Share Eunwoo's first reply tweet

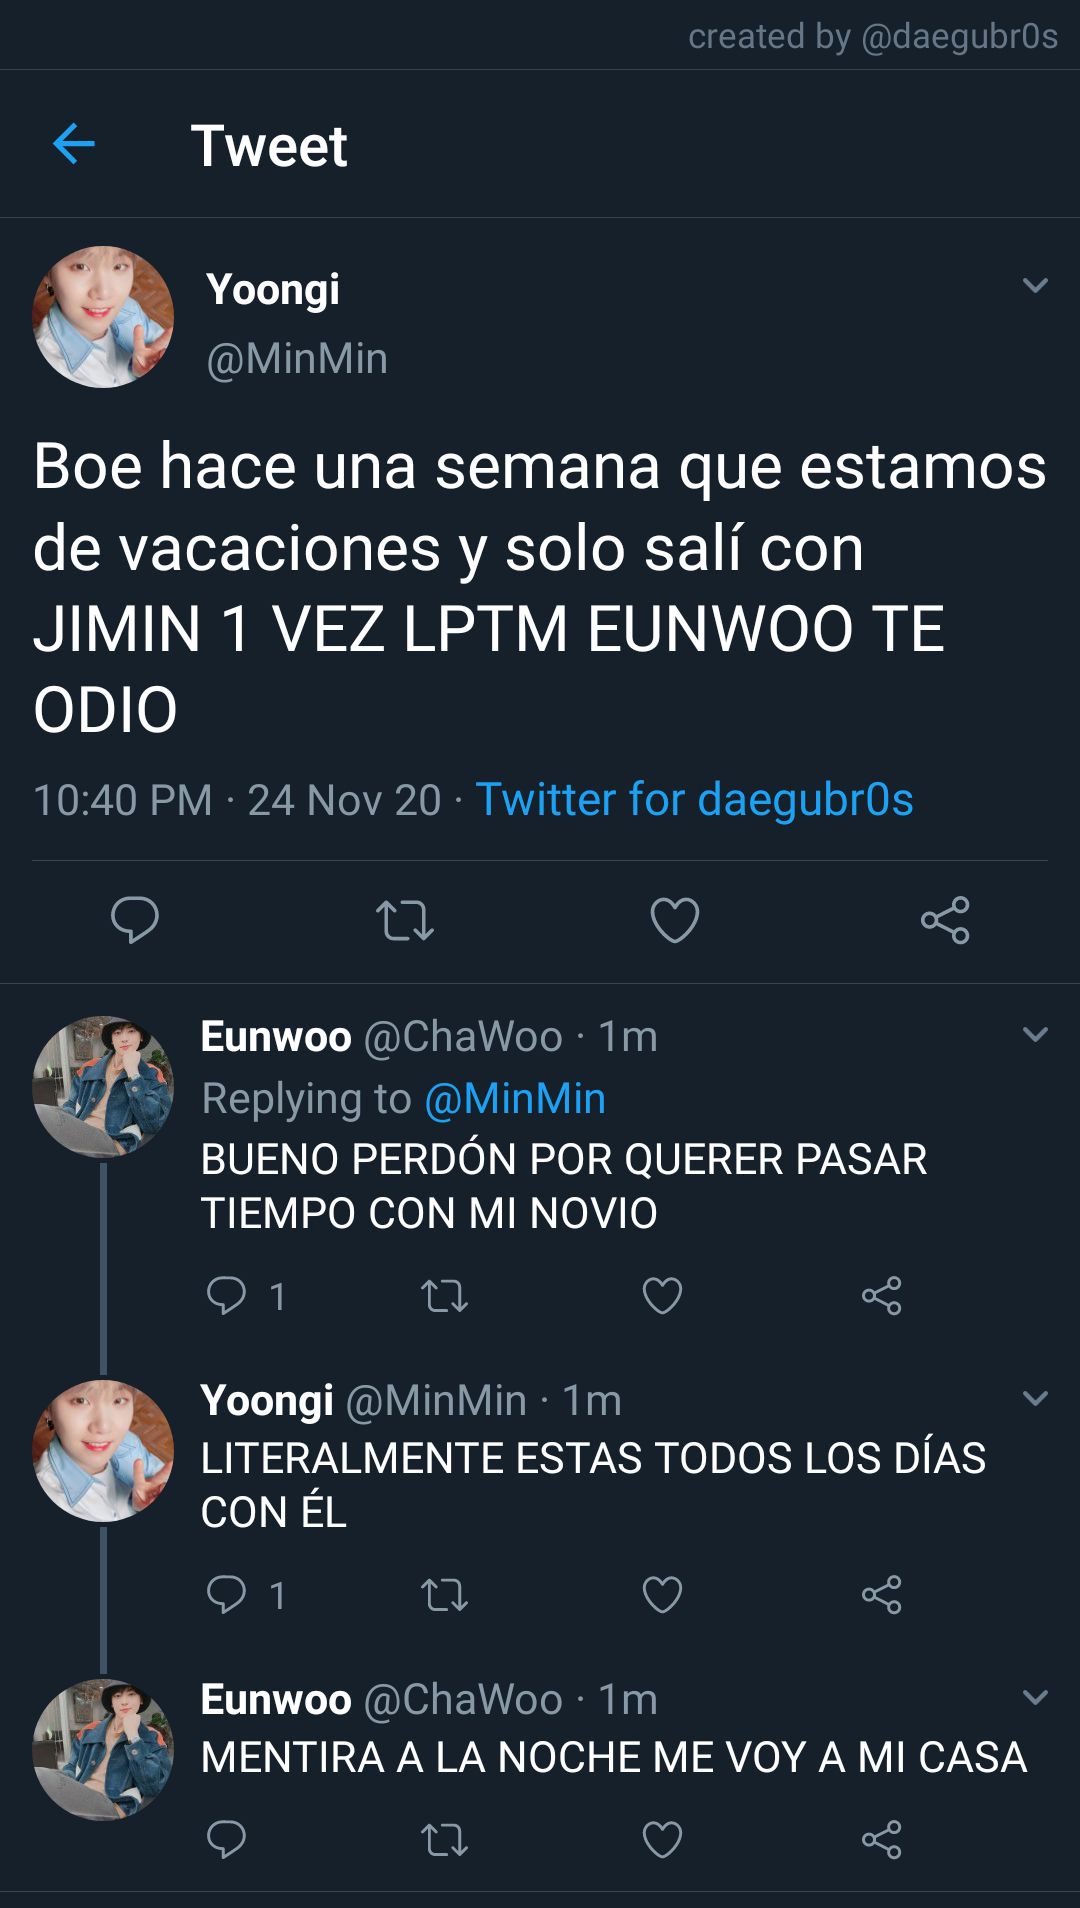882,1295
